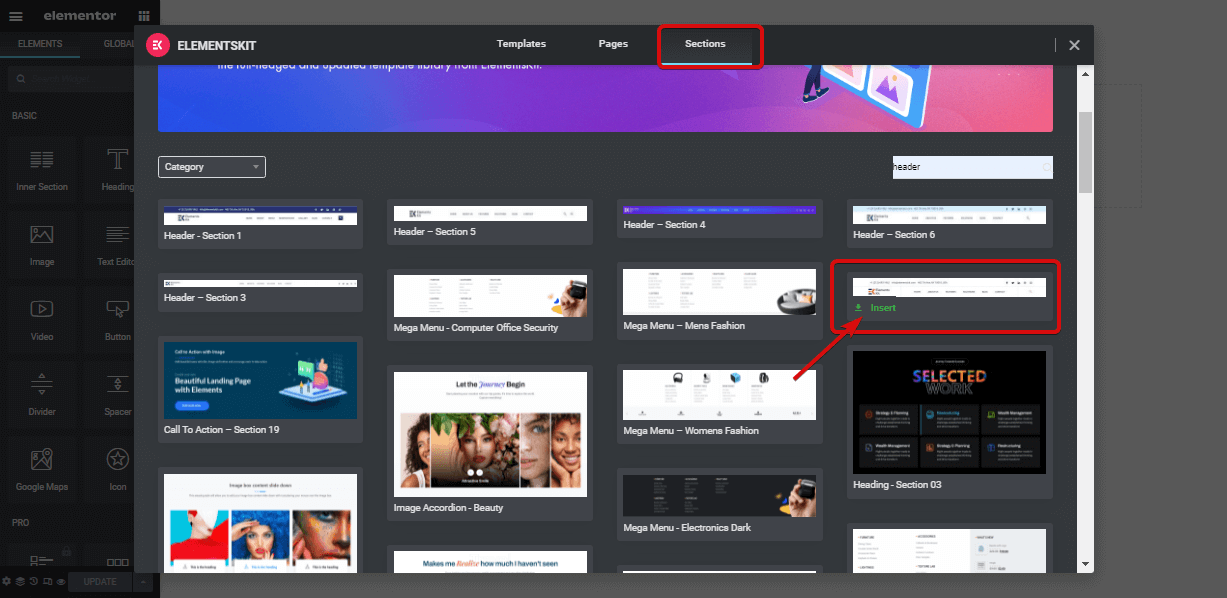Switch to the Sections tab
This screenshot has height=598, width=1227.
click(x=705, y=44)
